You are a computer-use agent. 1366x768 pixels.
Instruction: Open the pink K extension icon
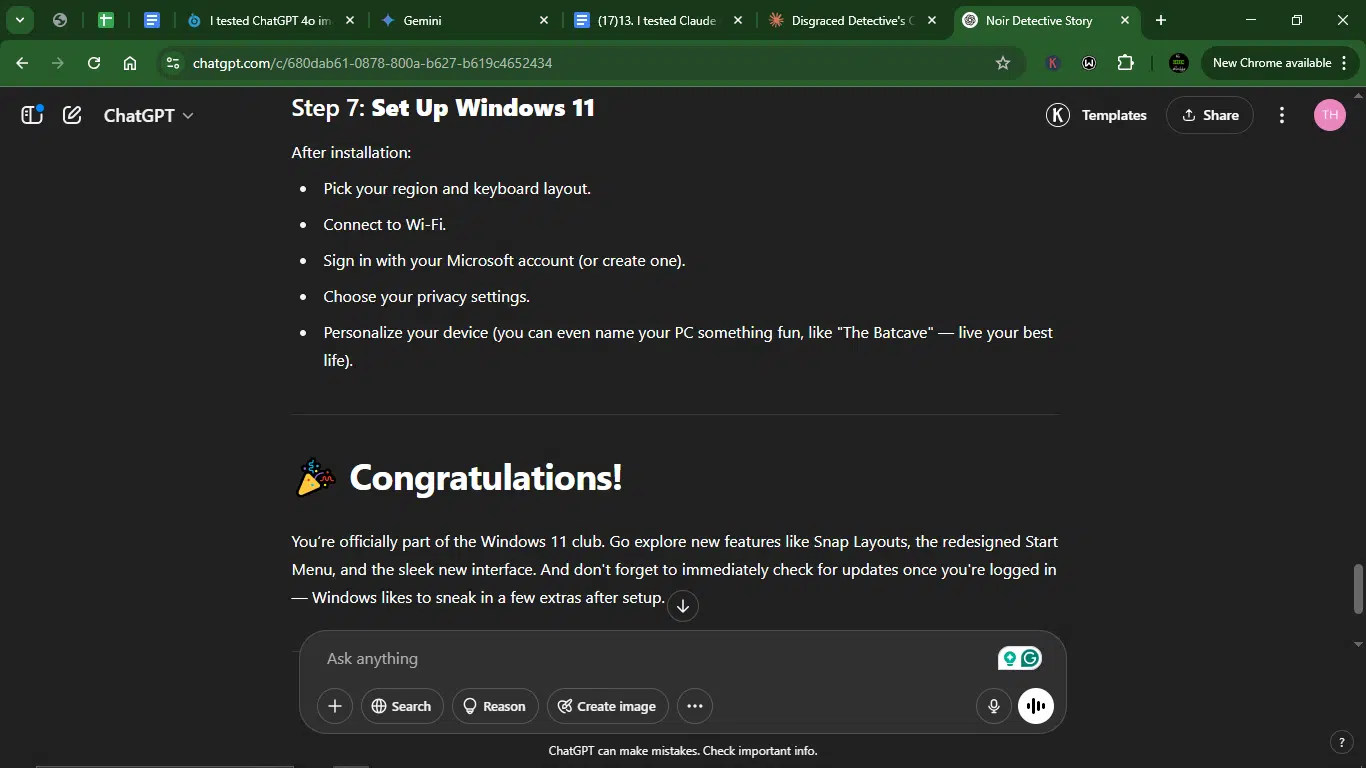pos(1052,63)
